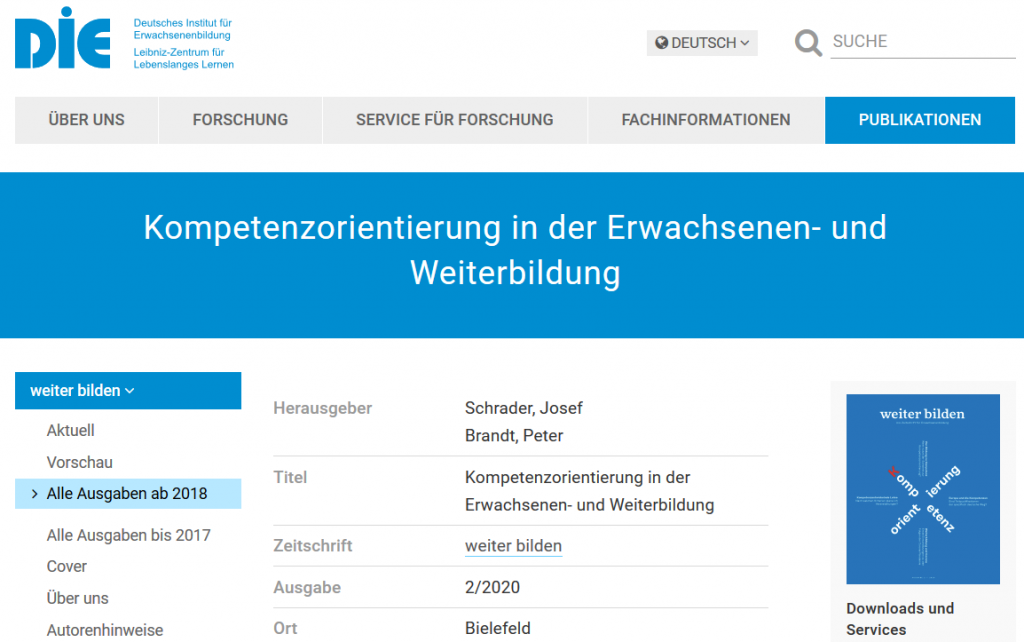Open Aktuell in the sidebar

71,431
